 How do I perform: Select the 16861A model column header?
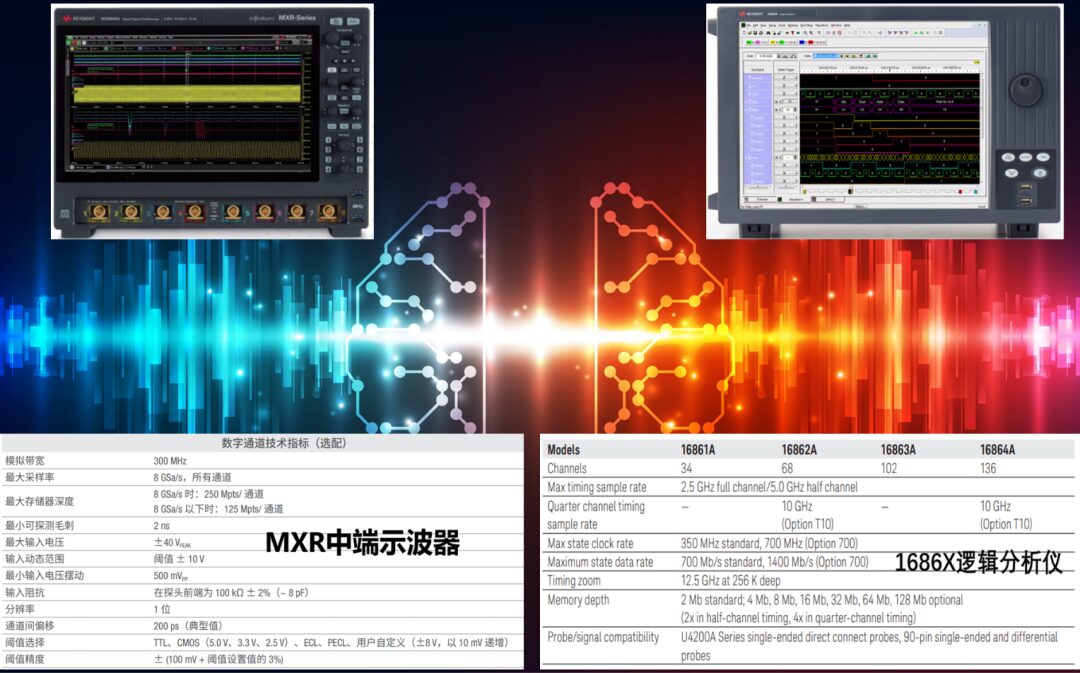point(698,450)
